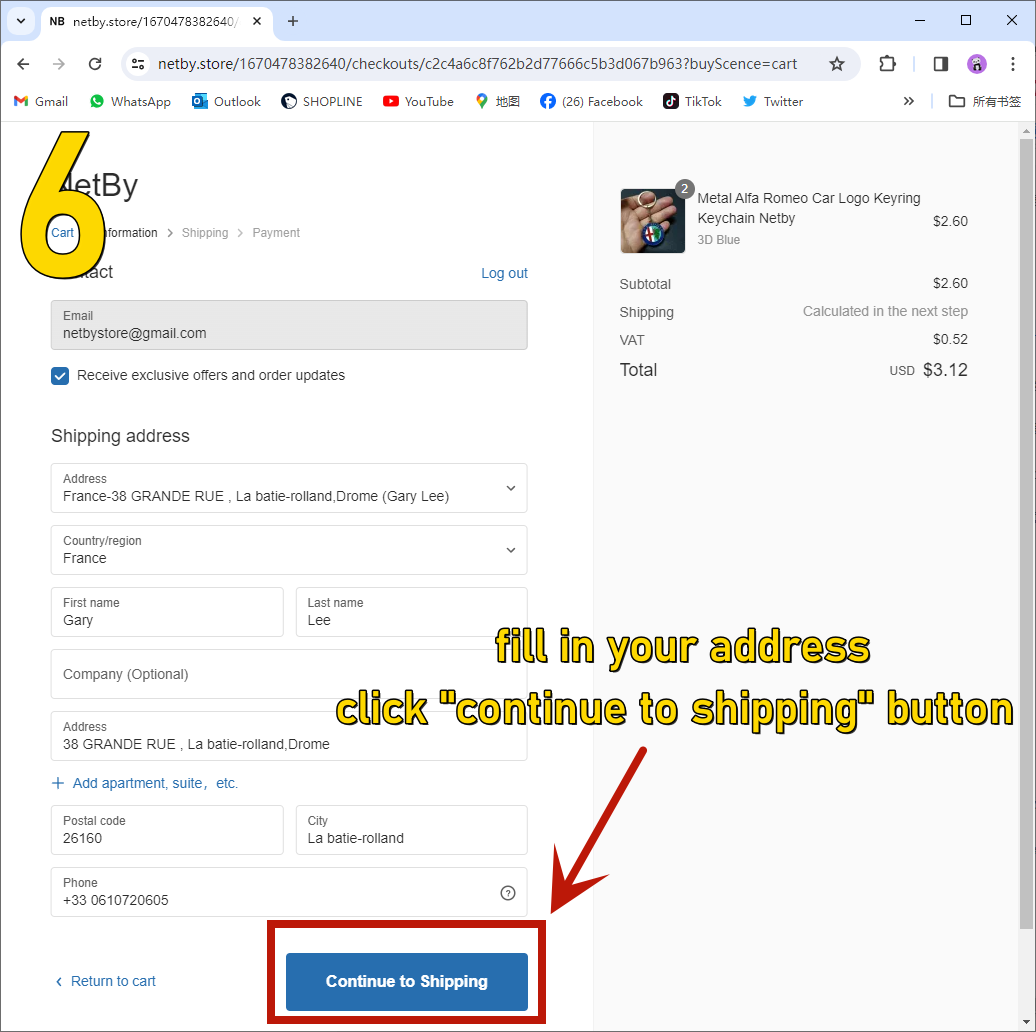The image size is (1036, 1032).
Task: Open the Chrome three-dot menu
Action: pyautogui.click(x=1013, y=64)
